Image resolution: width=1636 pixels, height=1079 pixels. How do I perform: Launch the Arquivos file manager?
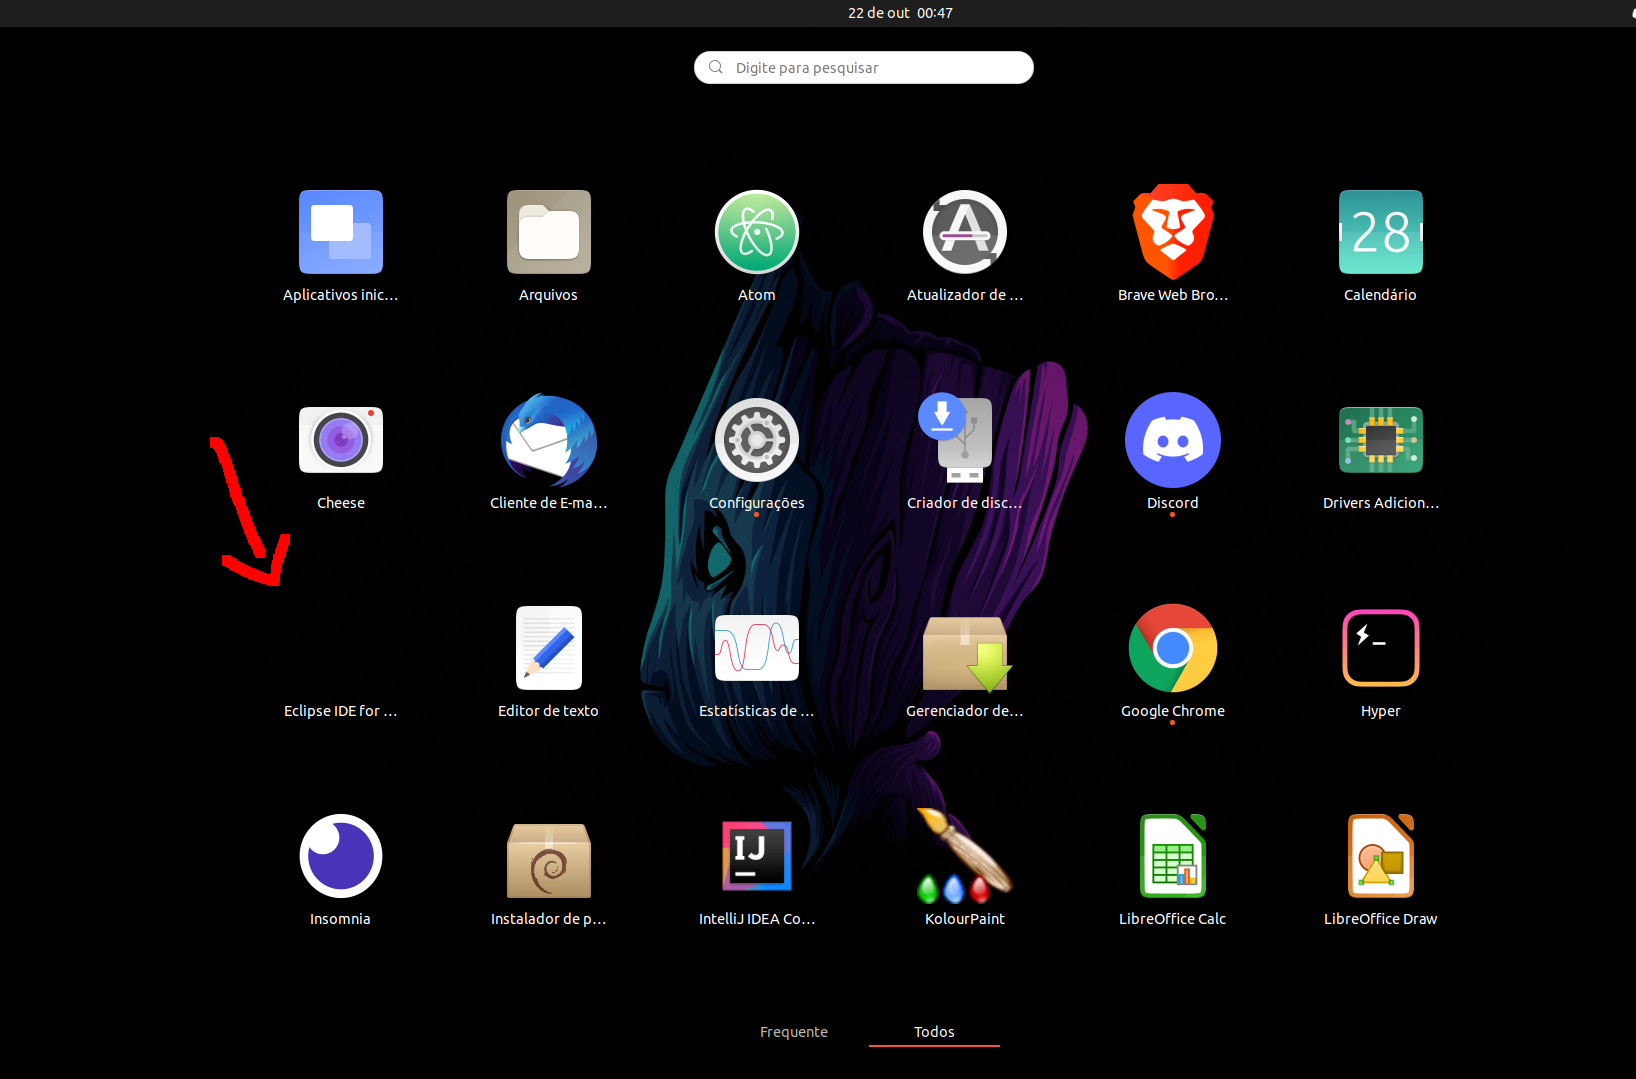click(x=549, y=232)
